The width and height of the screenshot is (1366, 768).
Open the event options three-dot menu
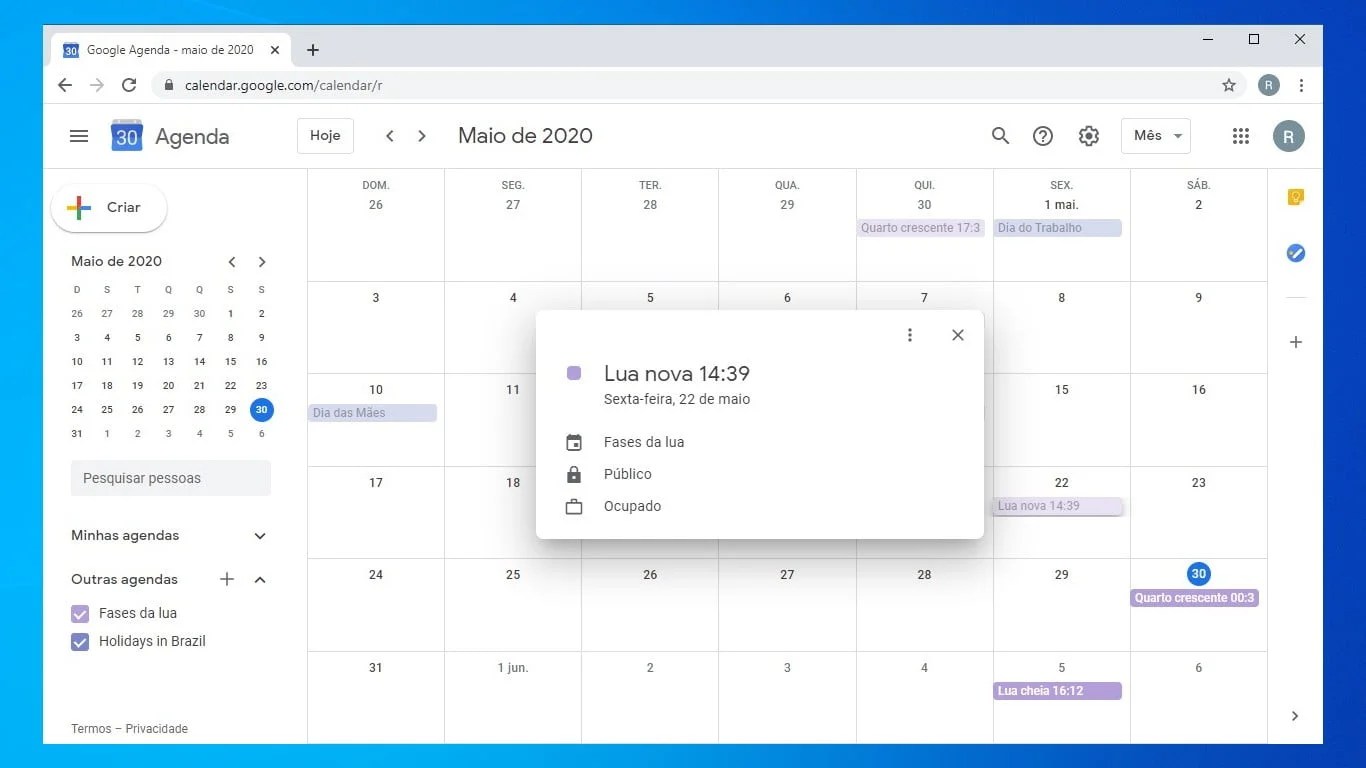[909, 335]
